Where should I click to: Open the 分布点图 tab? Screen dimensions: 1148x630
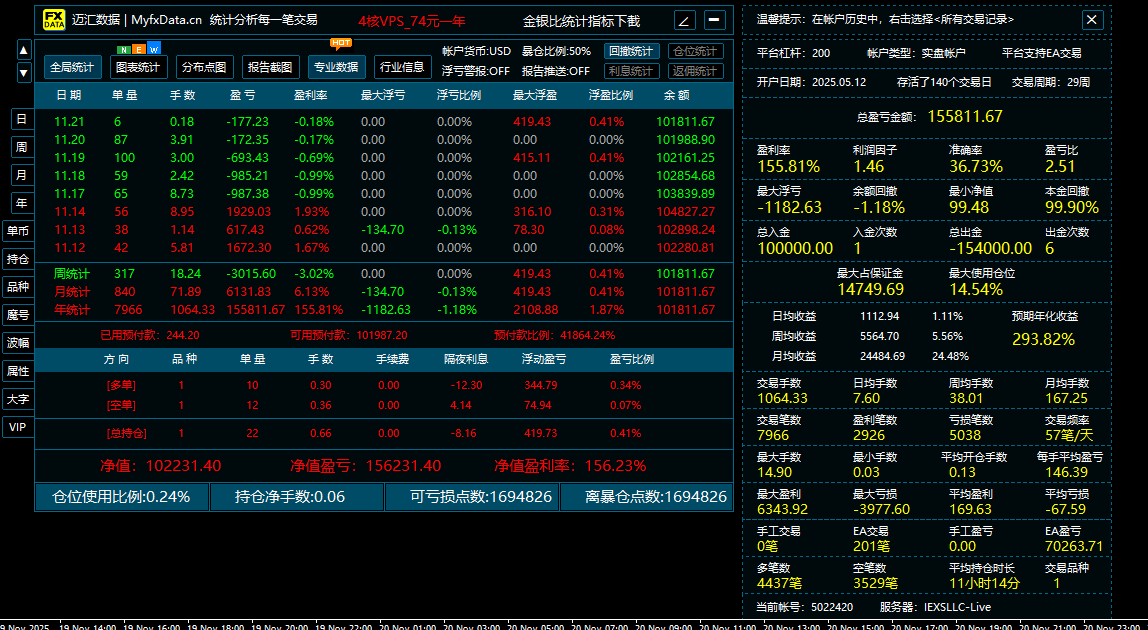pos(204,67)
